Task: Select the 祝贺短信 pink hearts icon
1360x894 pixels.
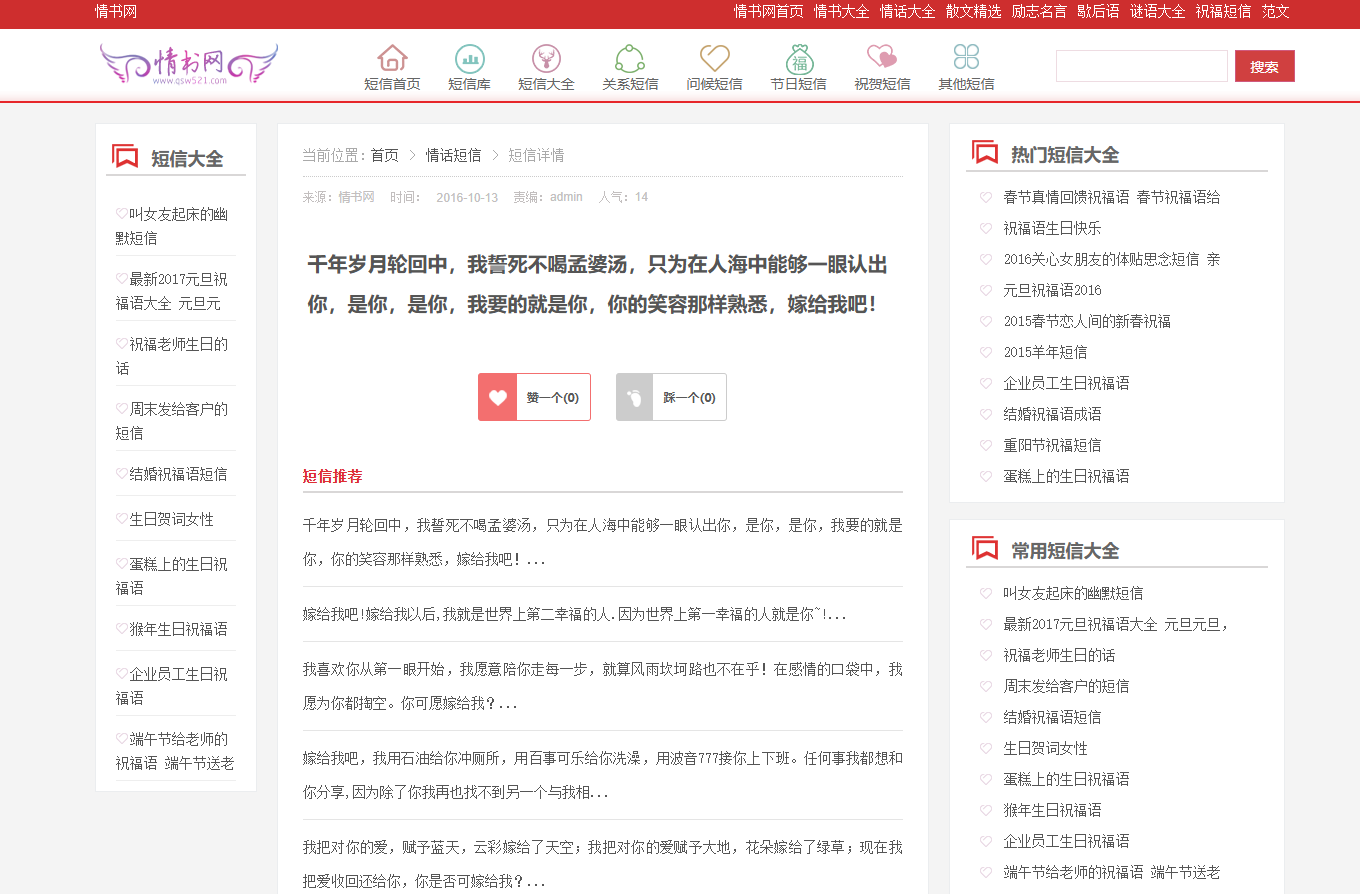Action: [x=882, y=58]
